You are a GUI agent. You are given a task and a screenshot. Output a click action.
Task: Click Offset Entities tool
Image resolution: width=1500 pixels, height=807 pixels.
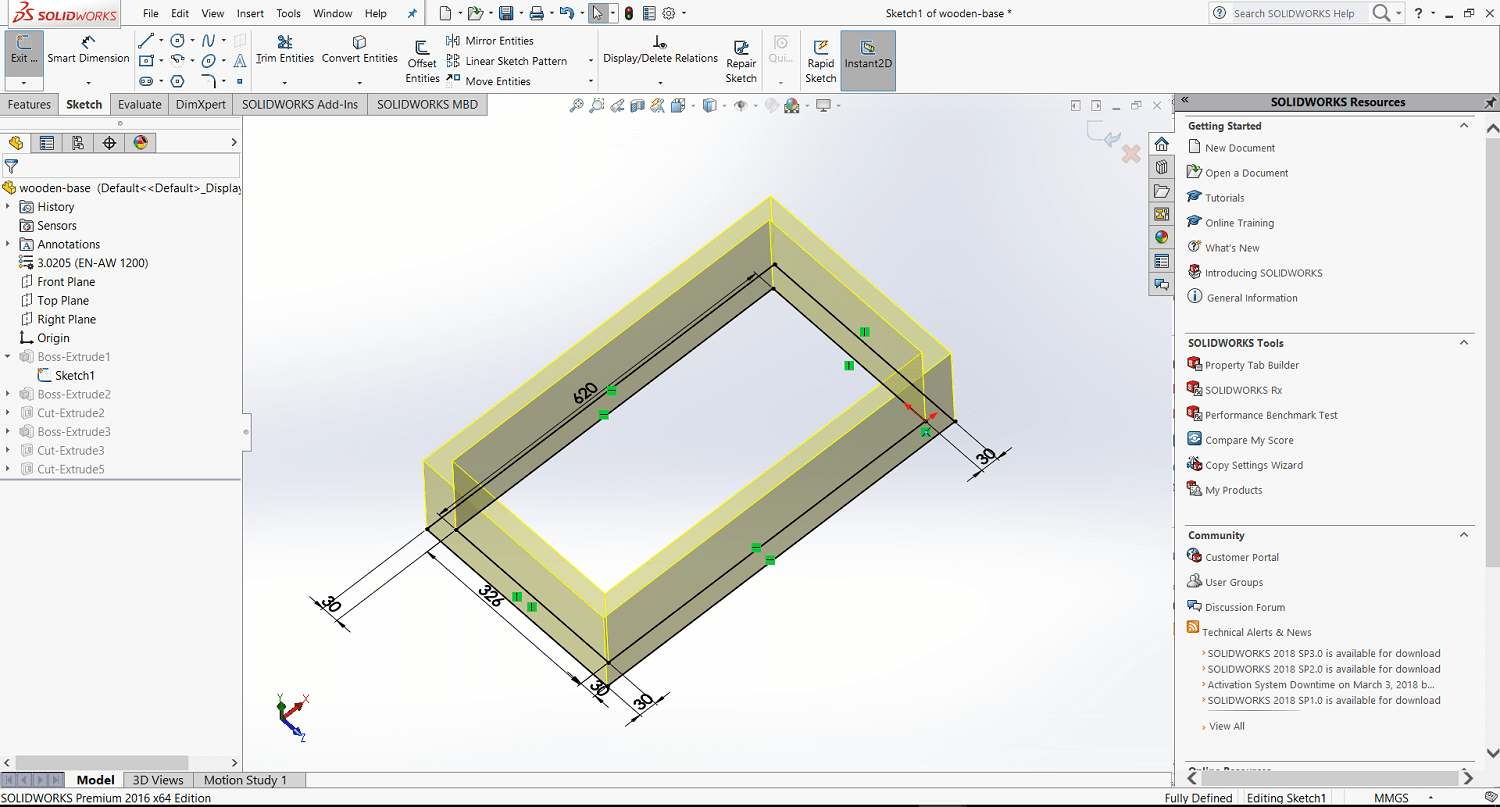(x=422, y=62)
